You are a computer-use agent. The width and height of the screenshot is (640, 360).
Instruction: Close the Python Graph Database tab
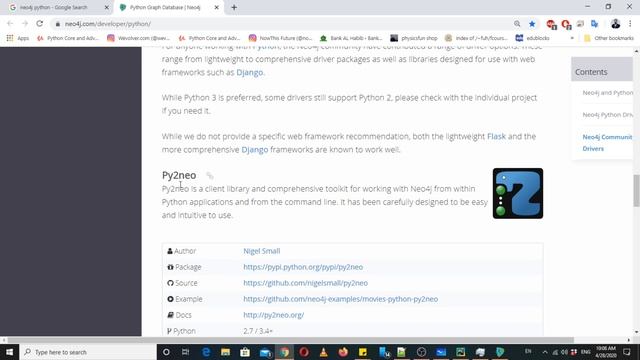pos(217,7)
